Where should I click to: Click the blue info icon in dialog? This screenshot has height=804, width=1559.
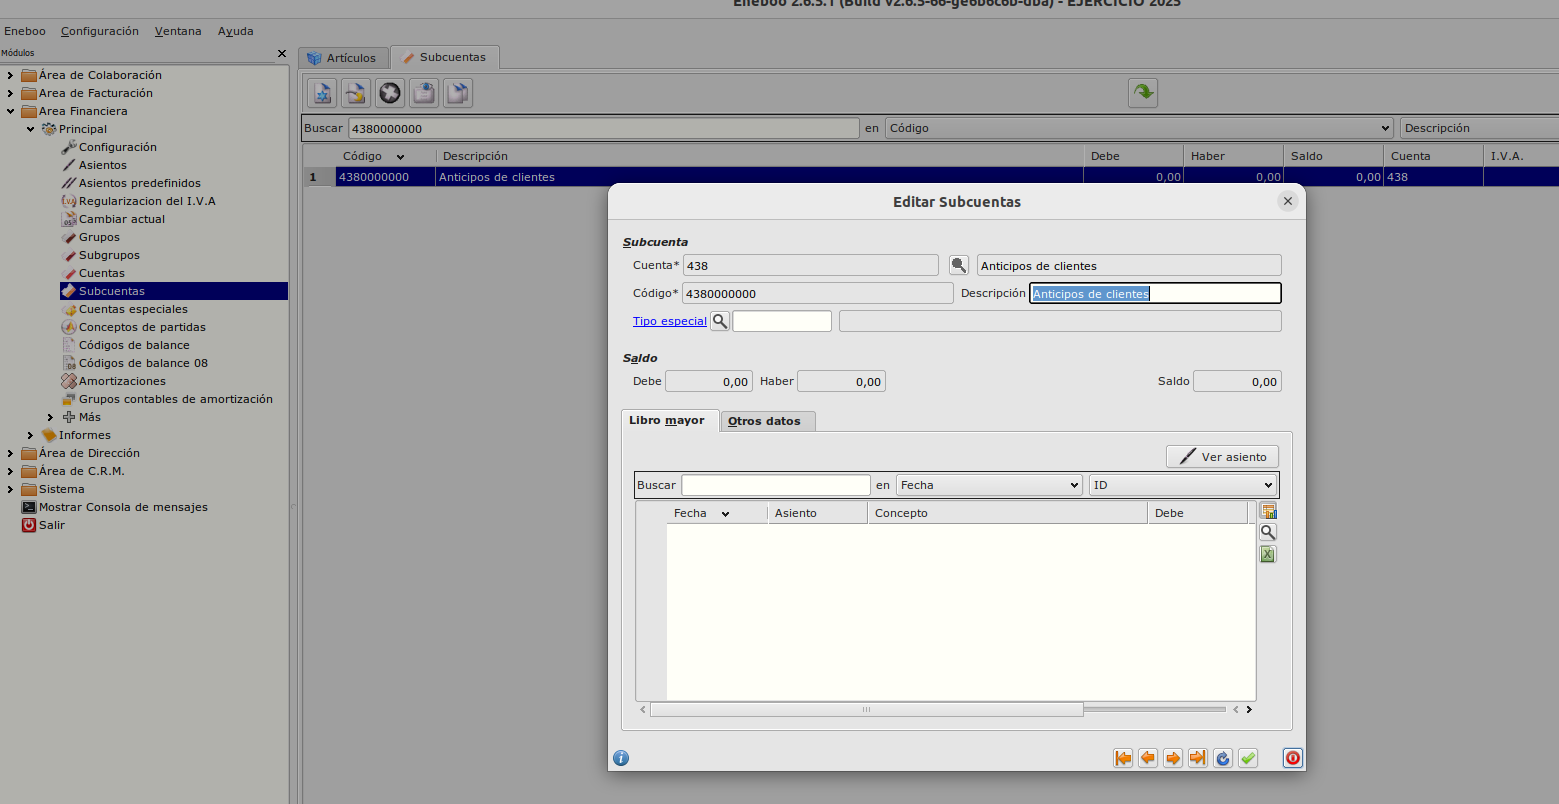point(621,758)
